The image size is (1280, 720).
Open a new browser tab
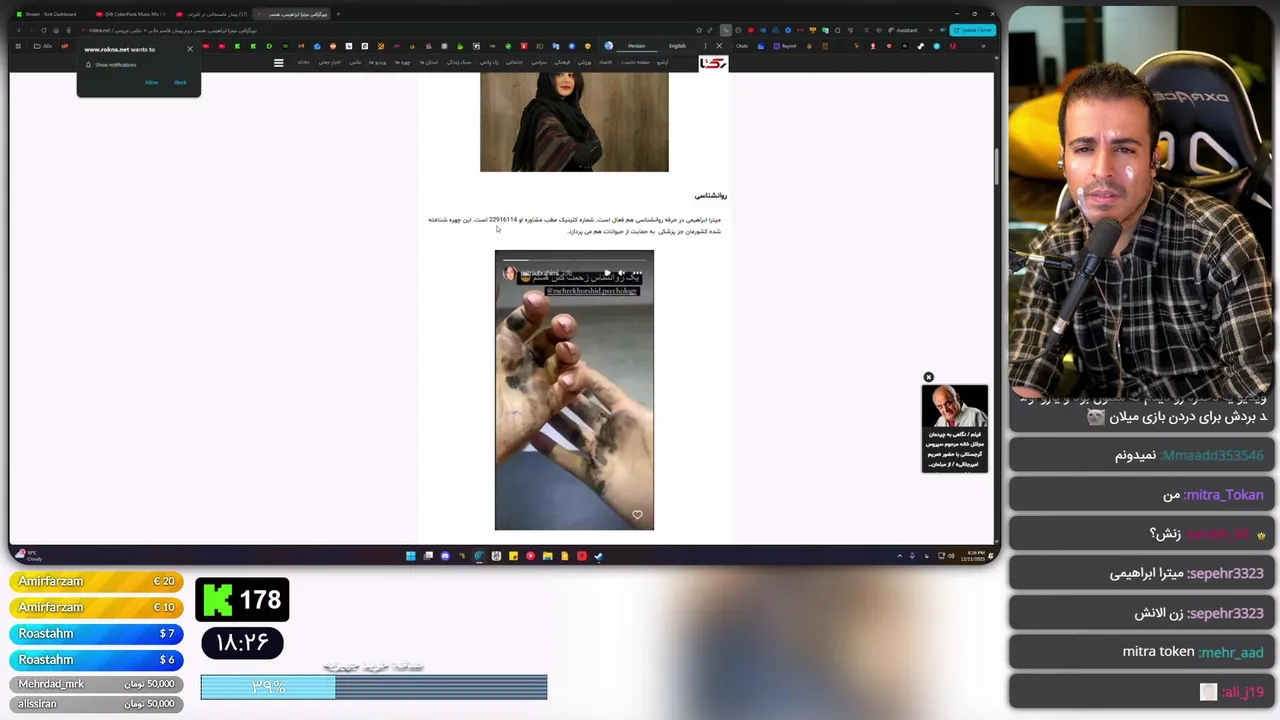[x=338, y=14]
